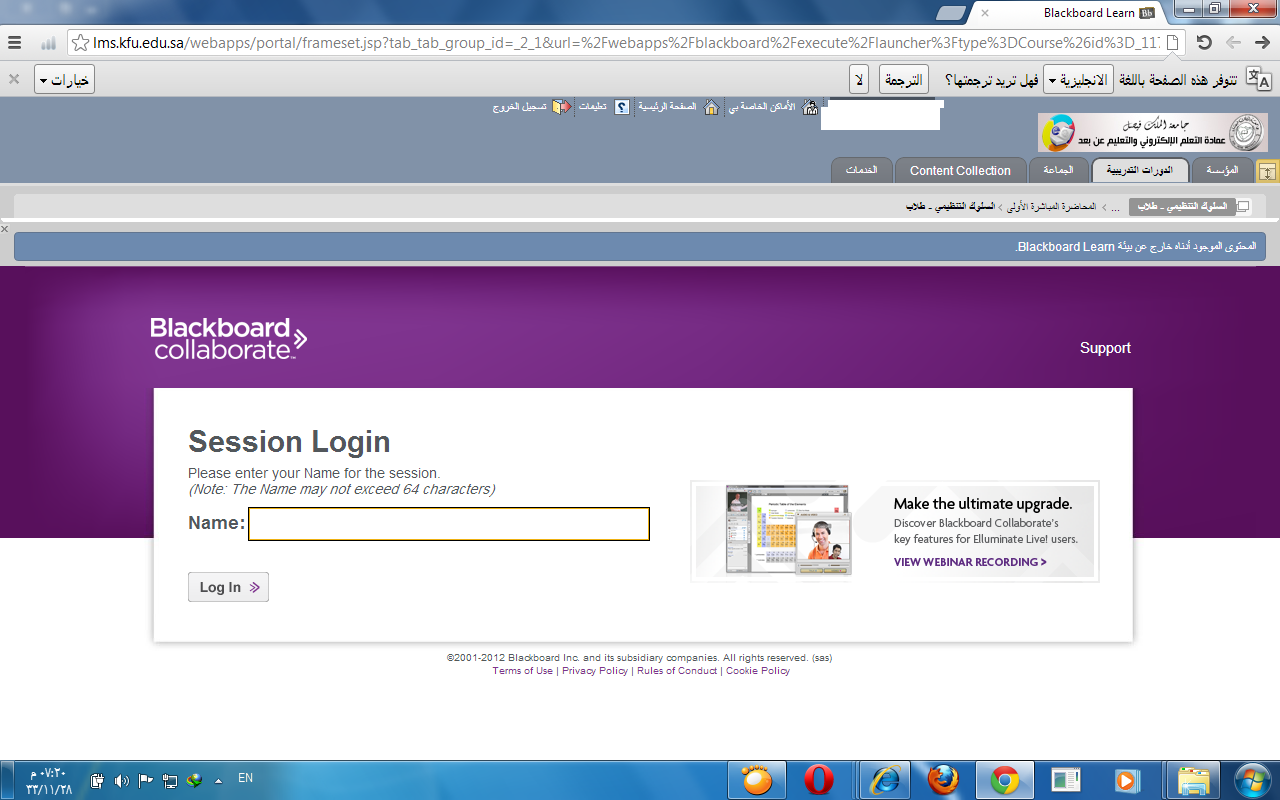Open the Support link
The height and width of the screenshot is (800, 1280).
1105,348
